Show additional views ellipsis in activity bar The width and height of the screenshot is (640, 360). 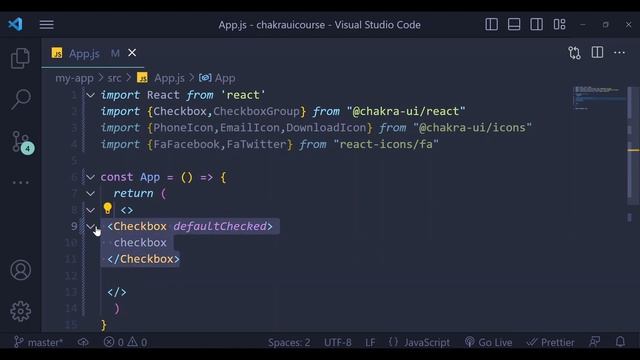point(20,182)
